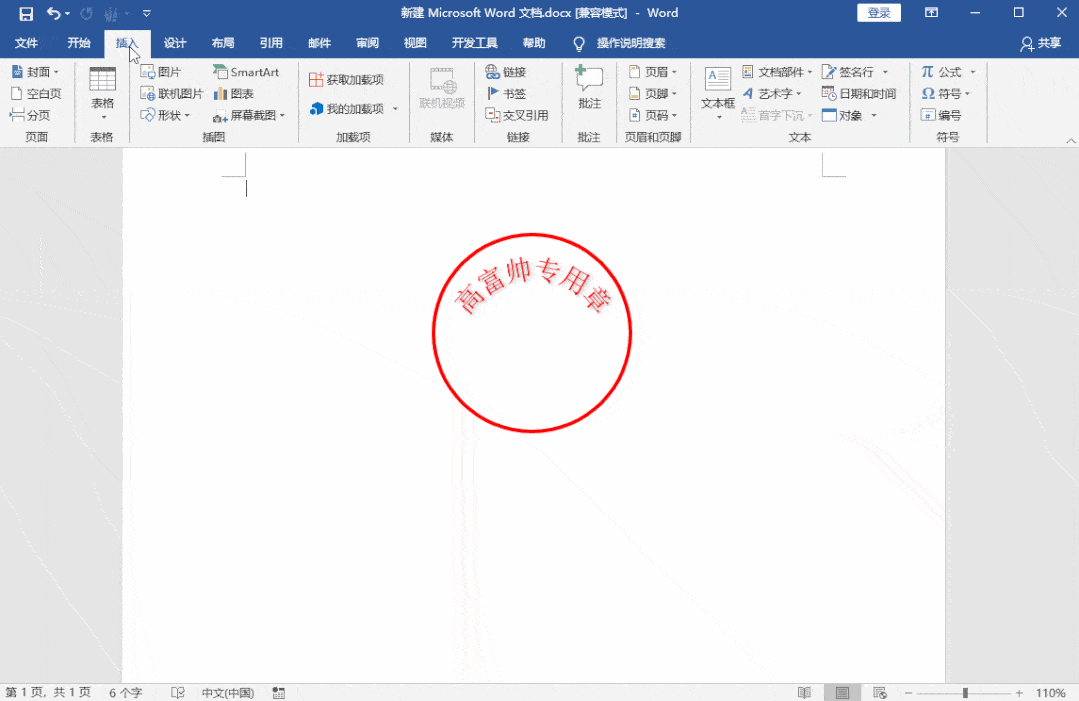Insert a SmartArt graphic
This screenshot has width=1079, height=701.
[246, 72]
